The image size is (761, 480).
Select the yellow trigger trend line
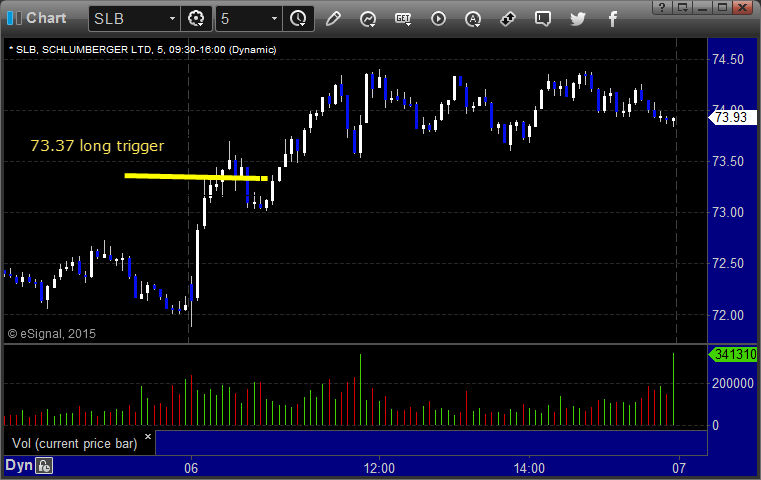196,177
